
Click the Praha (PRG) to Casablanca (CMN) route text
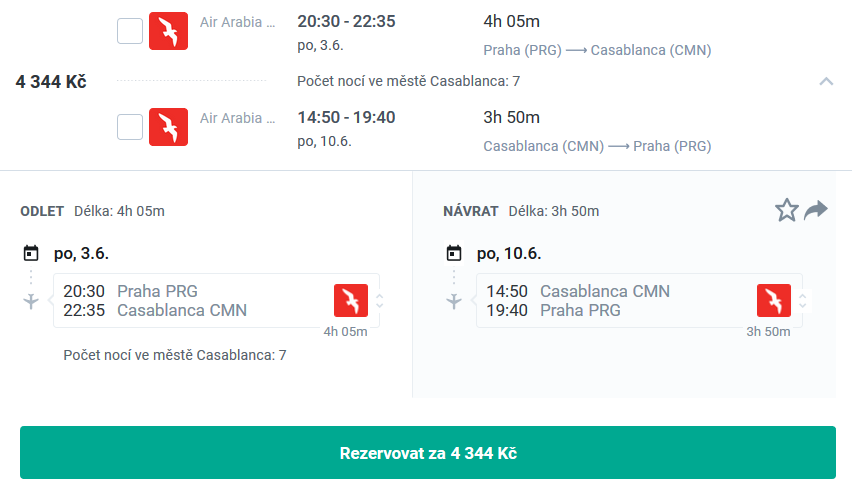click(x=597, y=50)
